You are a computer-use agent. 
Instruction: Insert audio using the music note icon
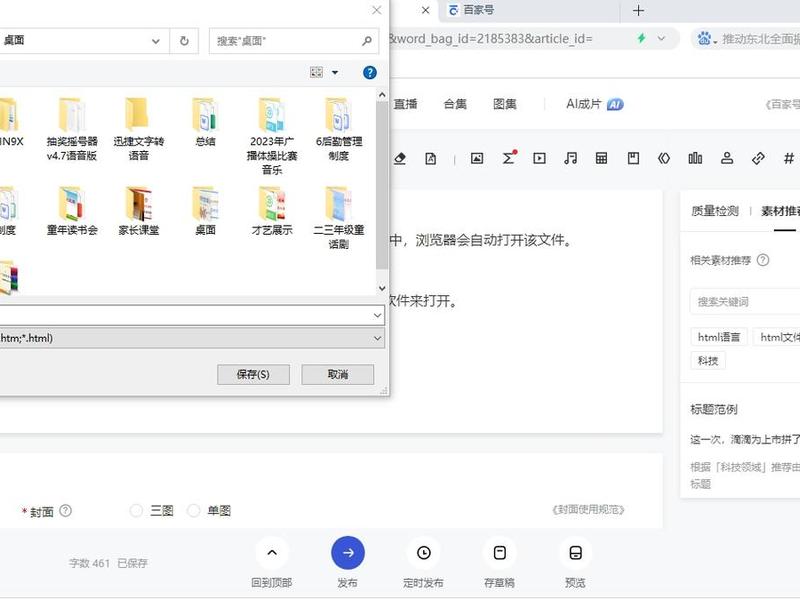pos(570,159)
